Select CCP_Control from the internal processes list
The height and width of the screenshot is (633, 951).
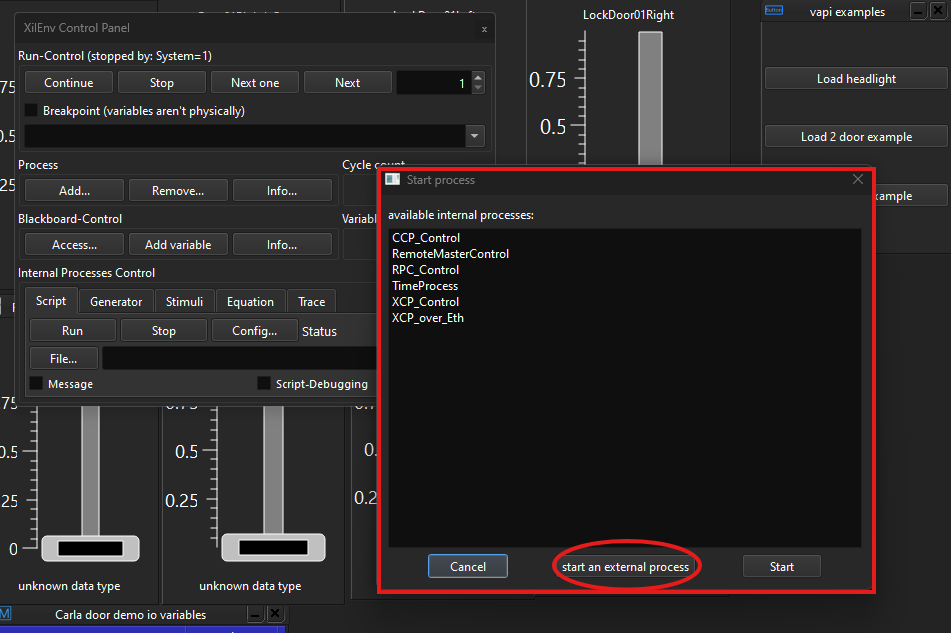tap(426, 238)
